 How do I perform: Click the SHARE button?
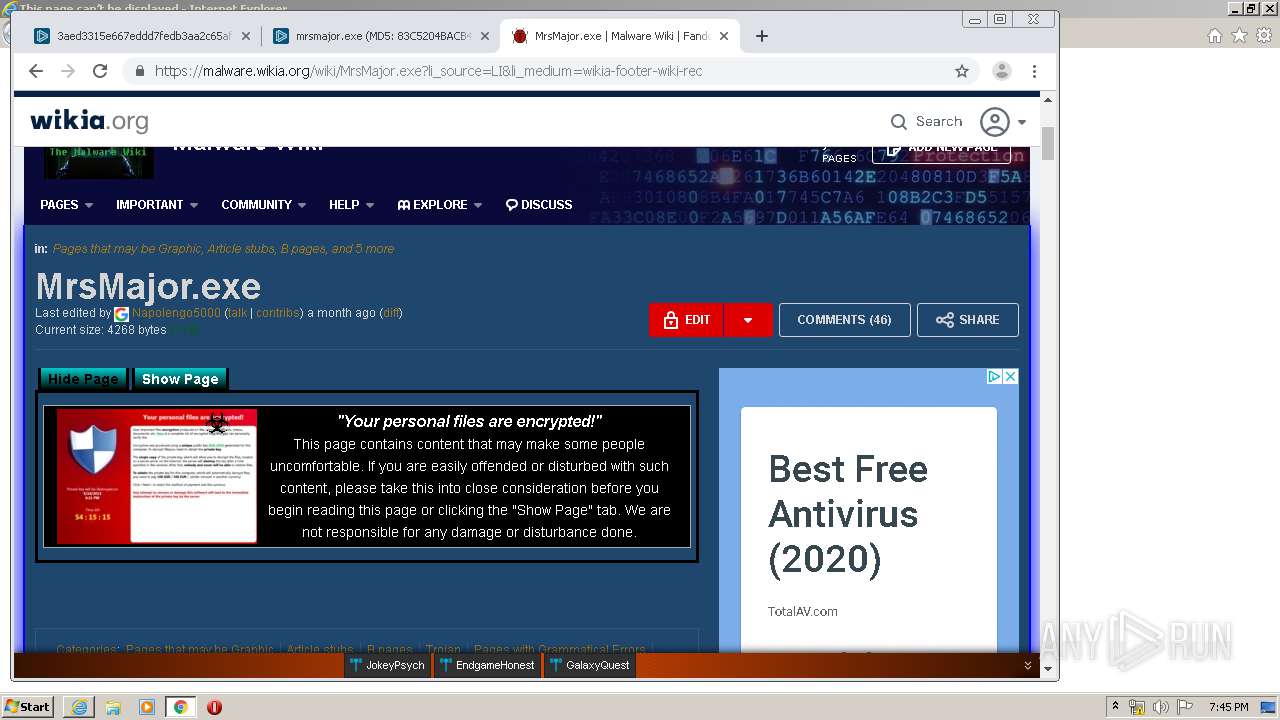point(967,320)
